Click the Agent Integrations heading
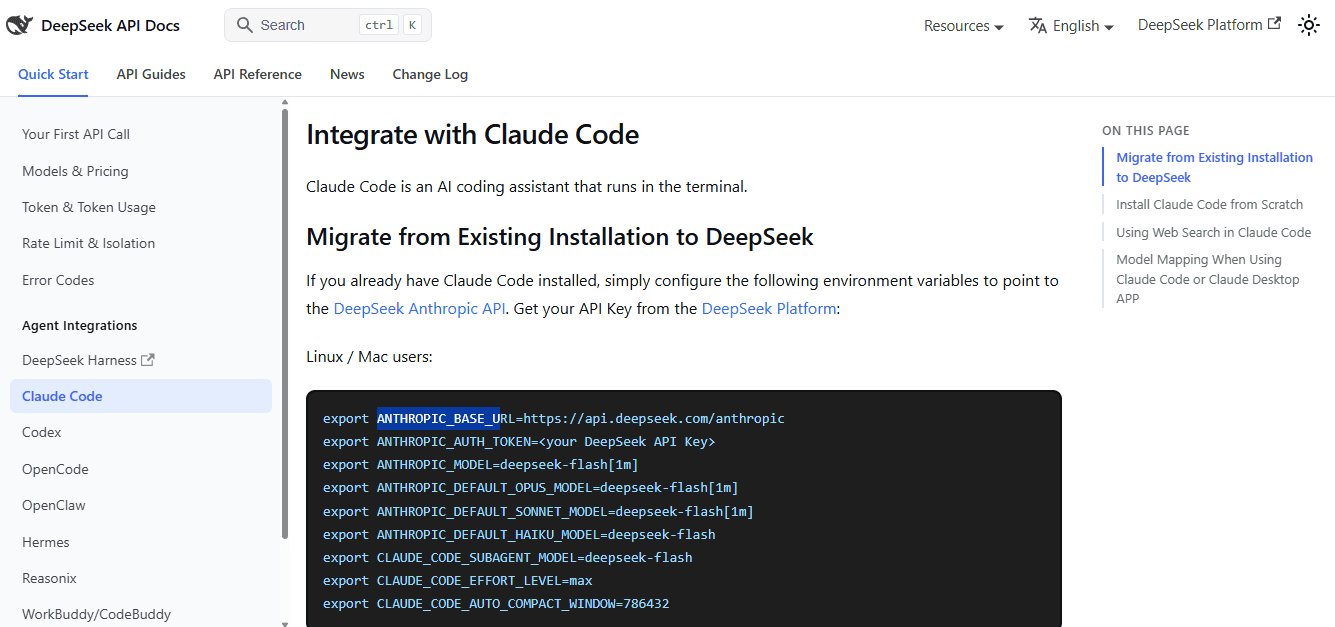This screenshot has height=627, width=1335. 80,325
